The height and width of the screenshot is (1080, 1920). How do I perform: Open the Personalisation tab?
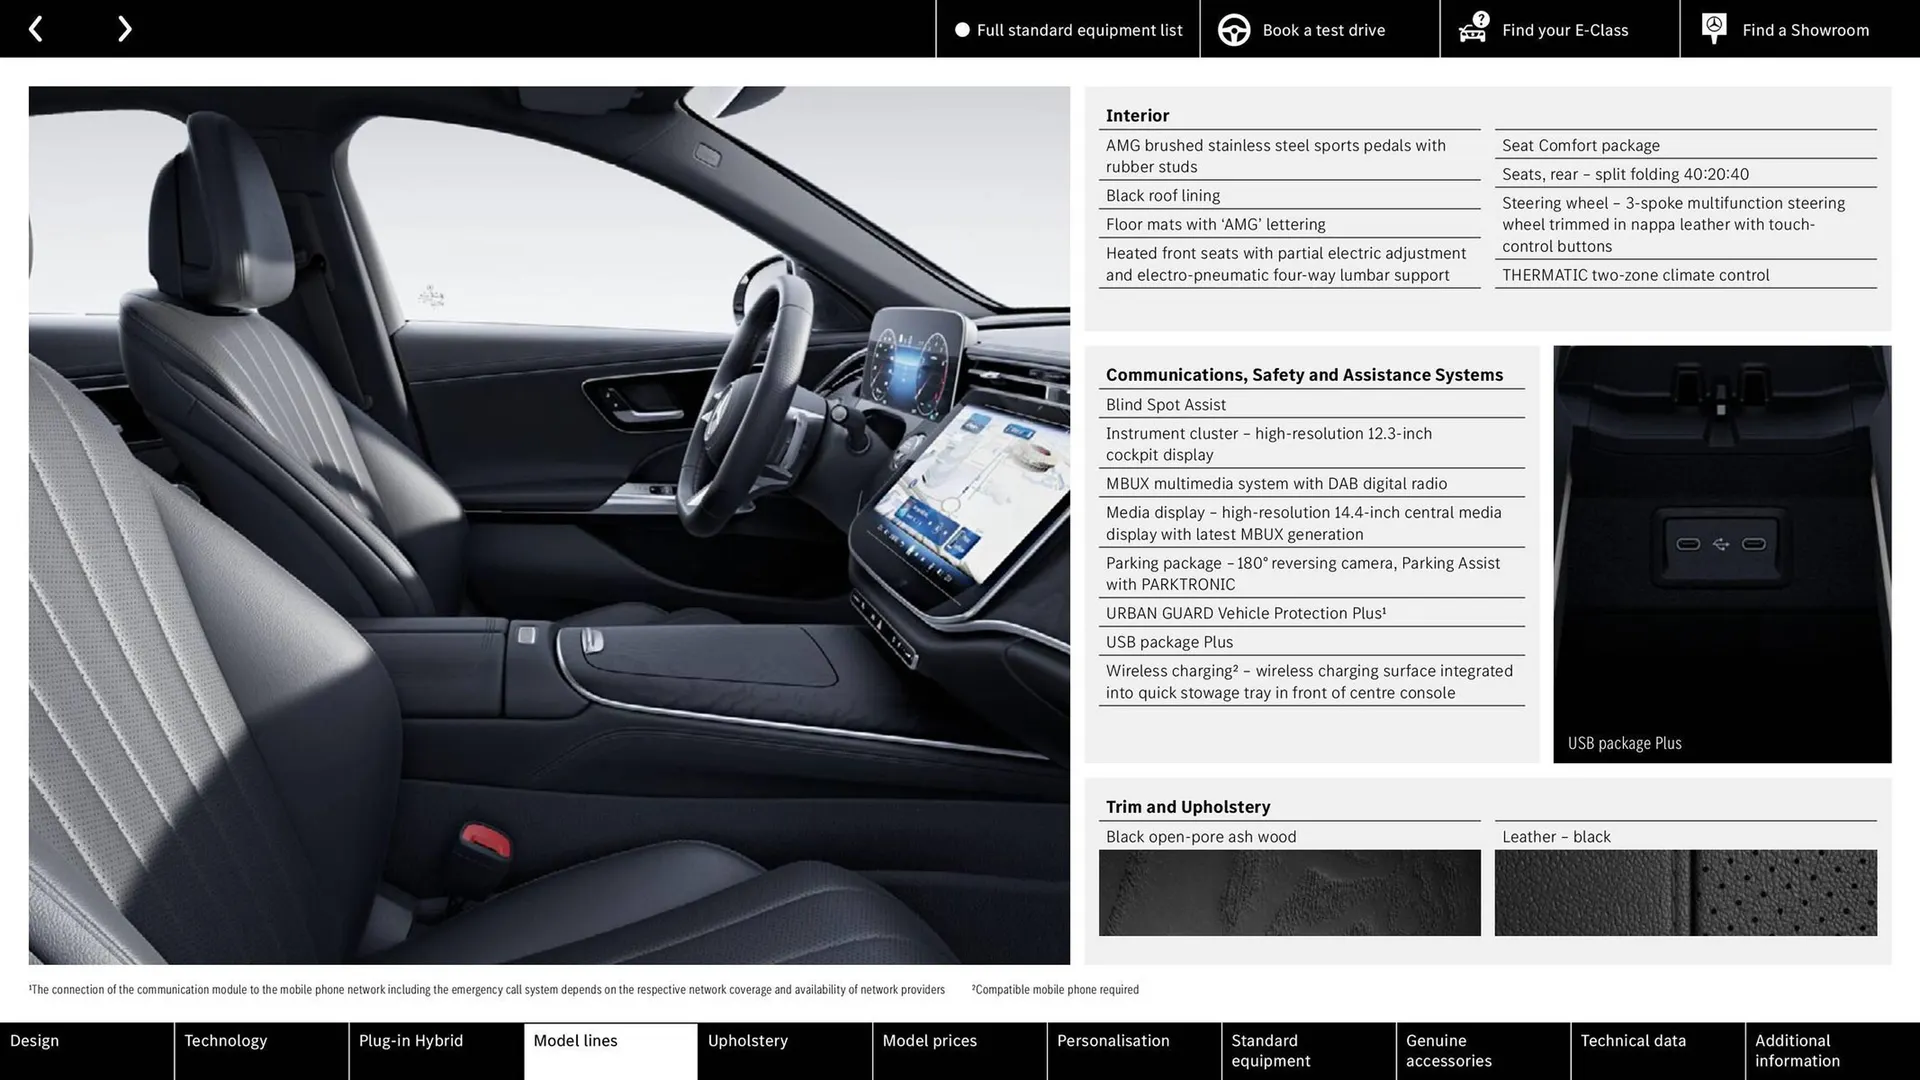[1113, 1040]
